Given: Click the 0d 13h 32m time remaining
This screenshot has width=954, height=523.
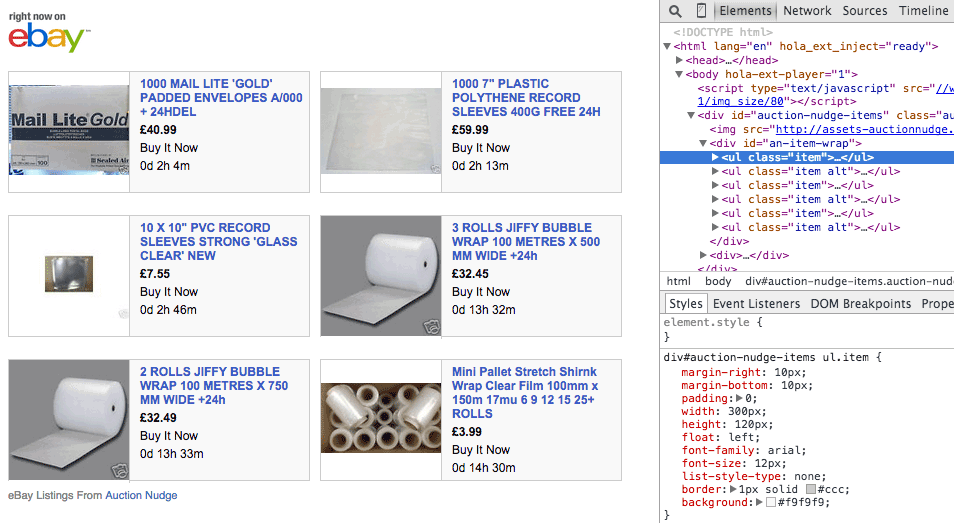Looking at the screenshot, I should point(484,310).
